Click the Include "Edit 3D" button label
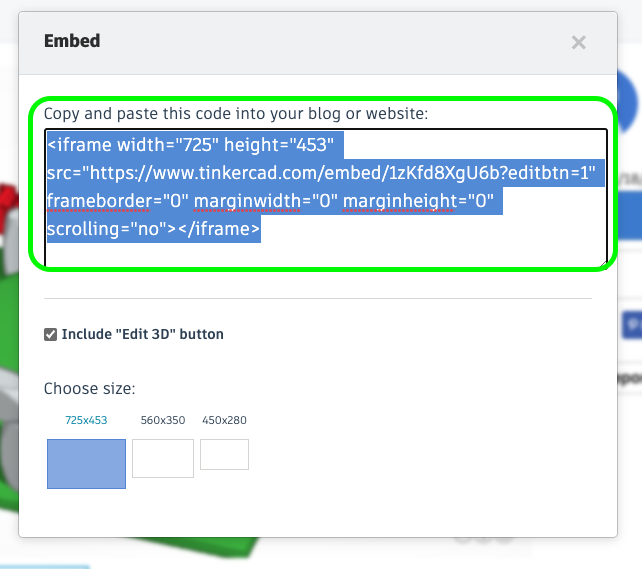 coord(142,334)
